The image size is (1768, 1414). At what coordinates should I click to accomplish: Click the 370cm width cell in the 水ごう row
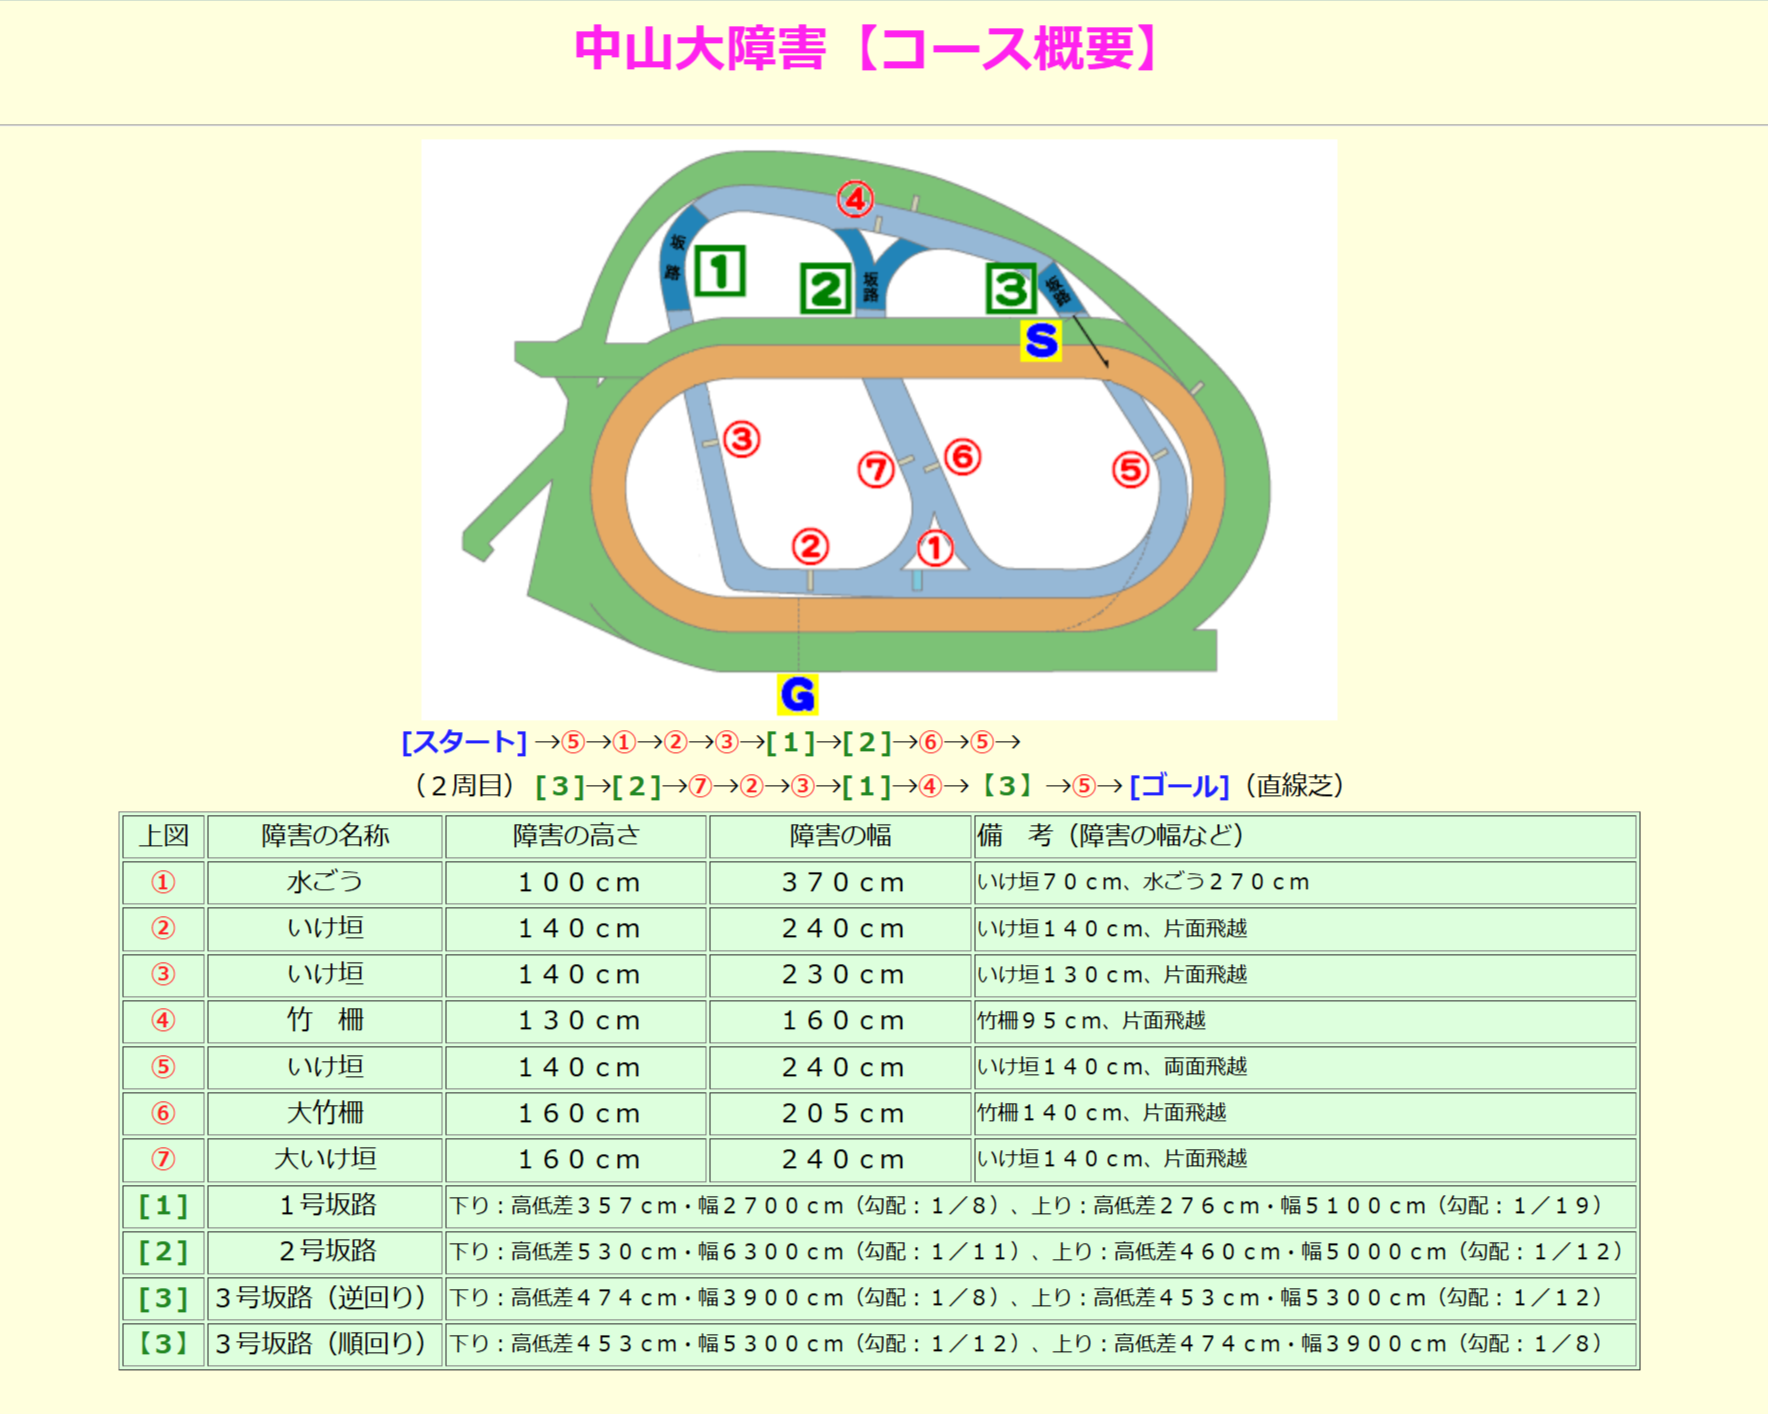point(841,882)
